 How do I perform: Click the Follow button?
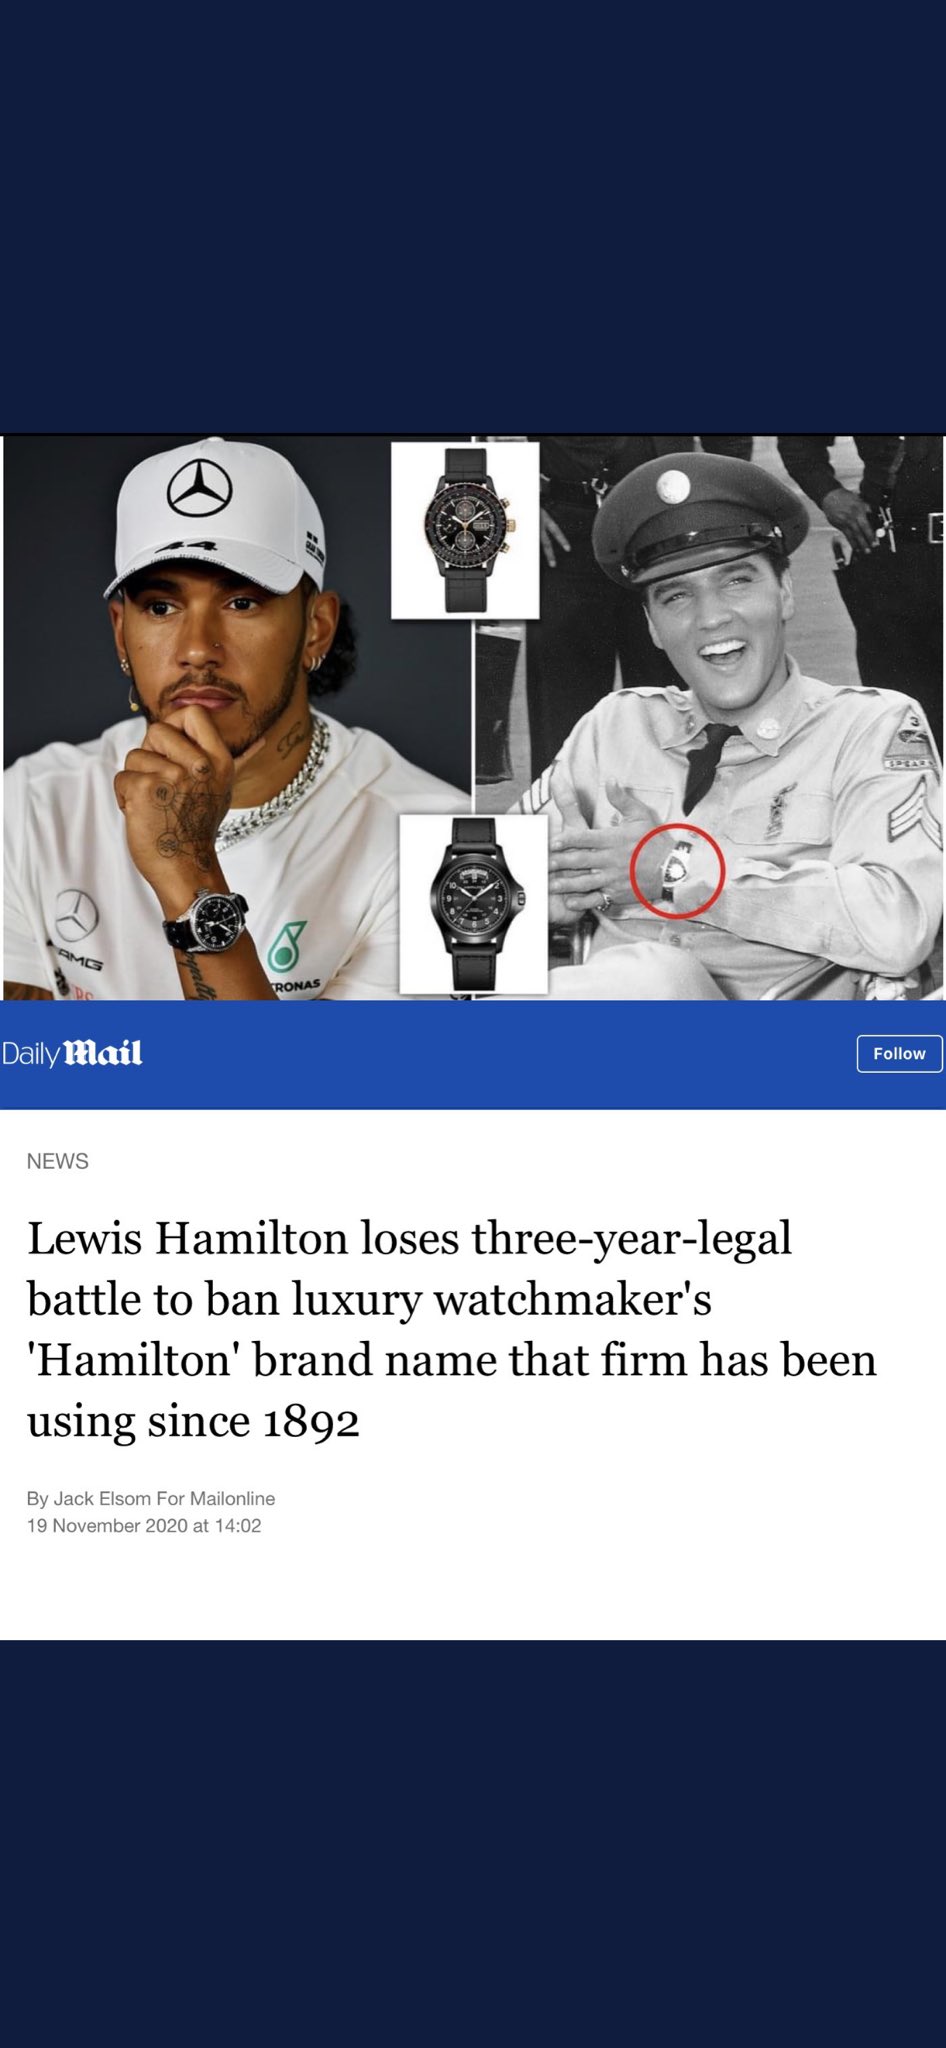[899, 1053]
